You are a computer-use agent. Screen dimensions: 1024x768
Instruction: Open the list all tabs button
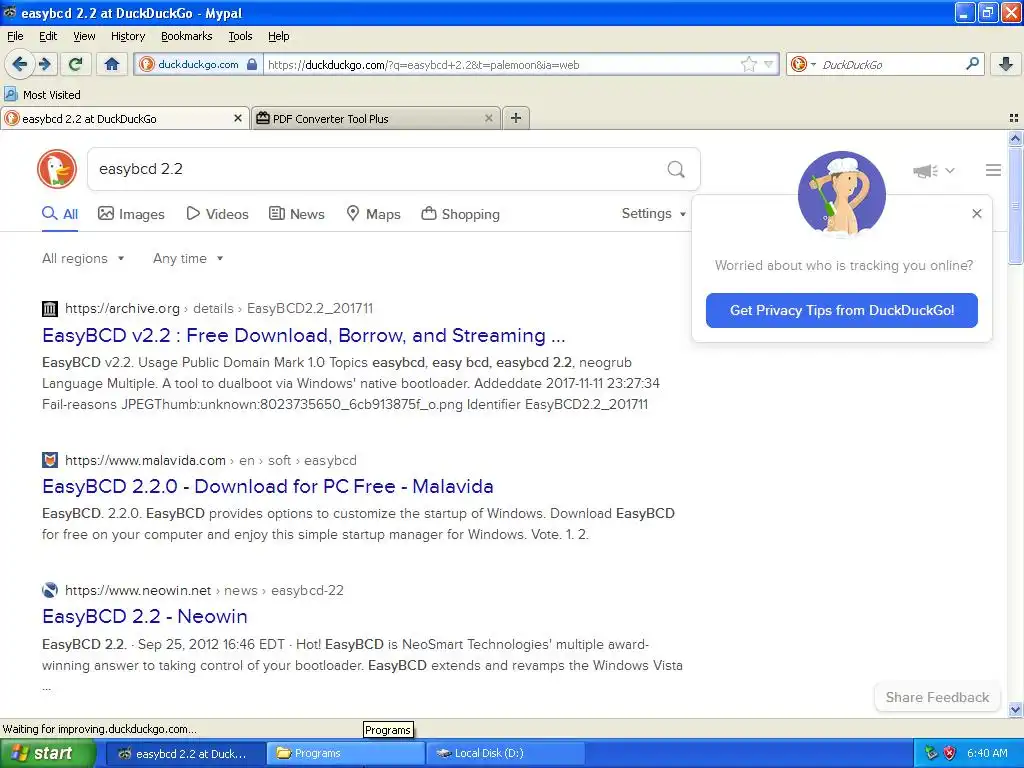pyautogui.click(x=1014, y=118)
